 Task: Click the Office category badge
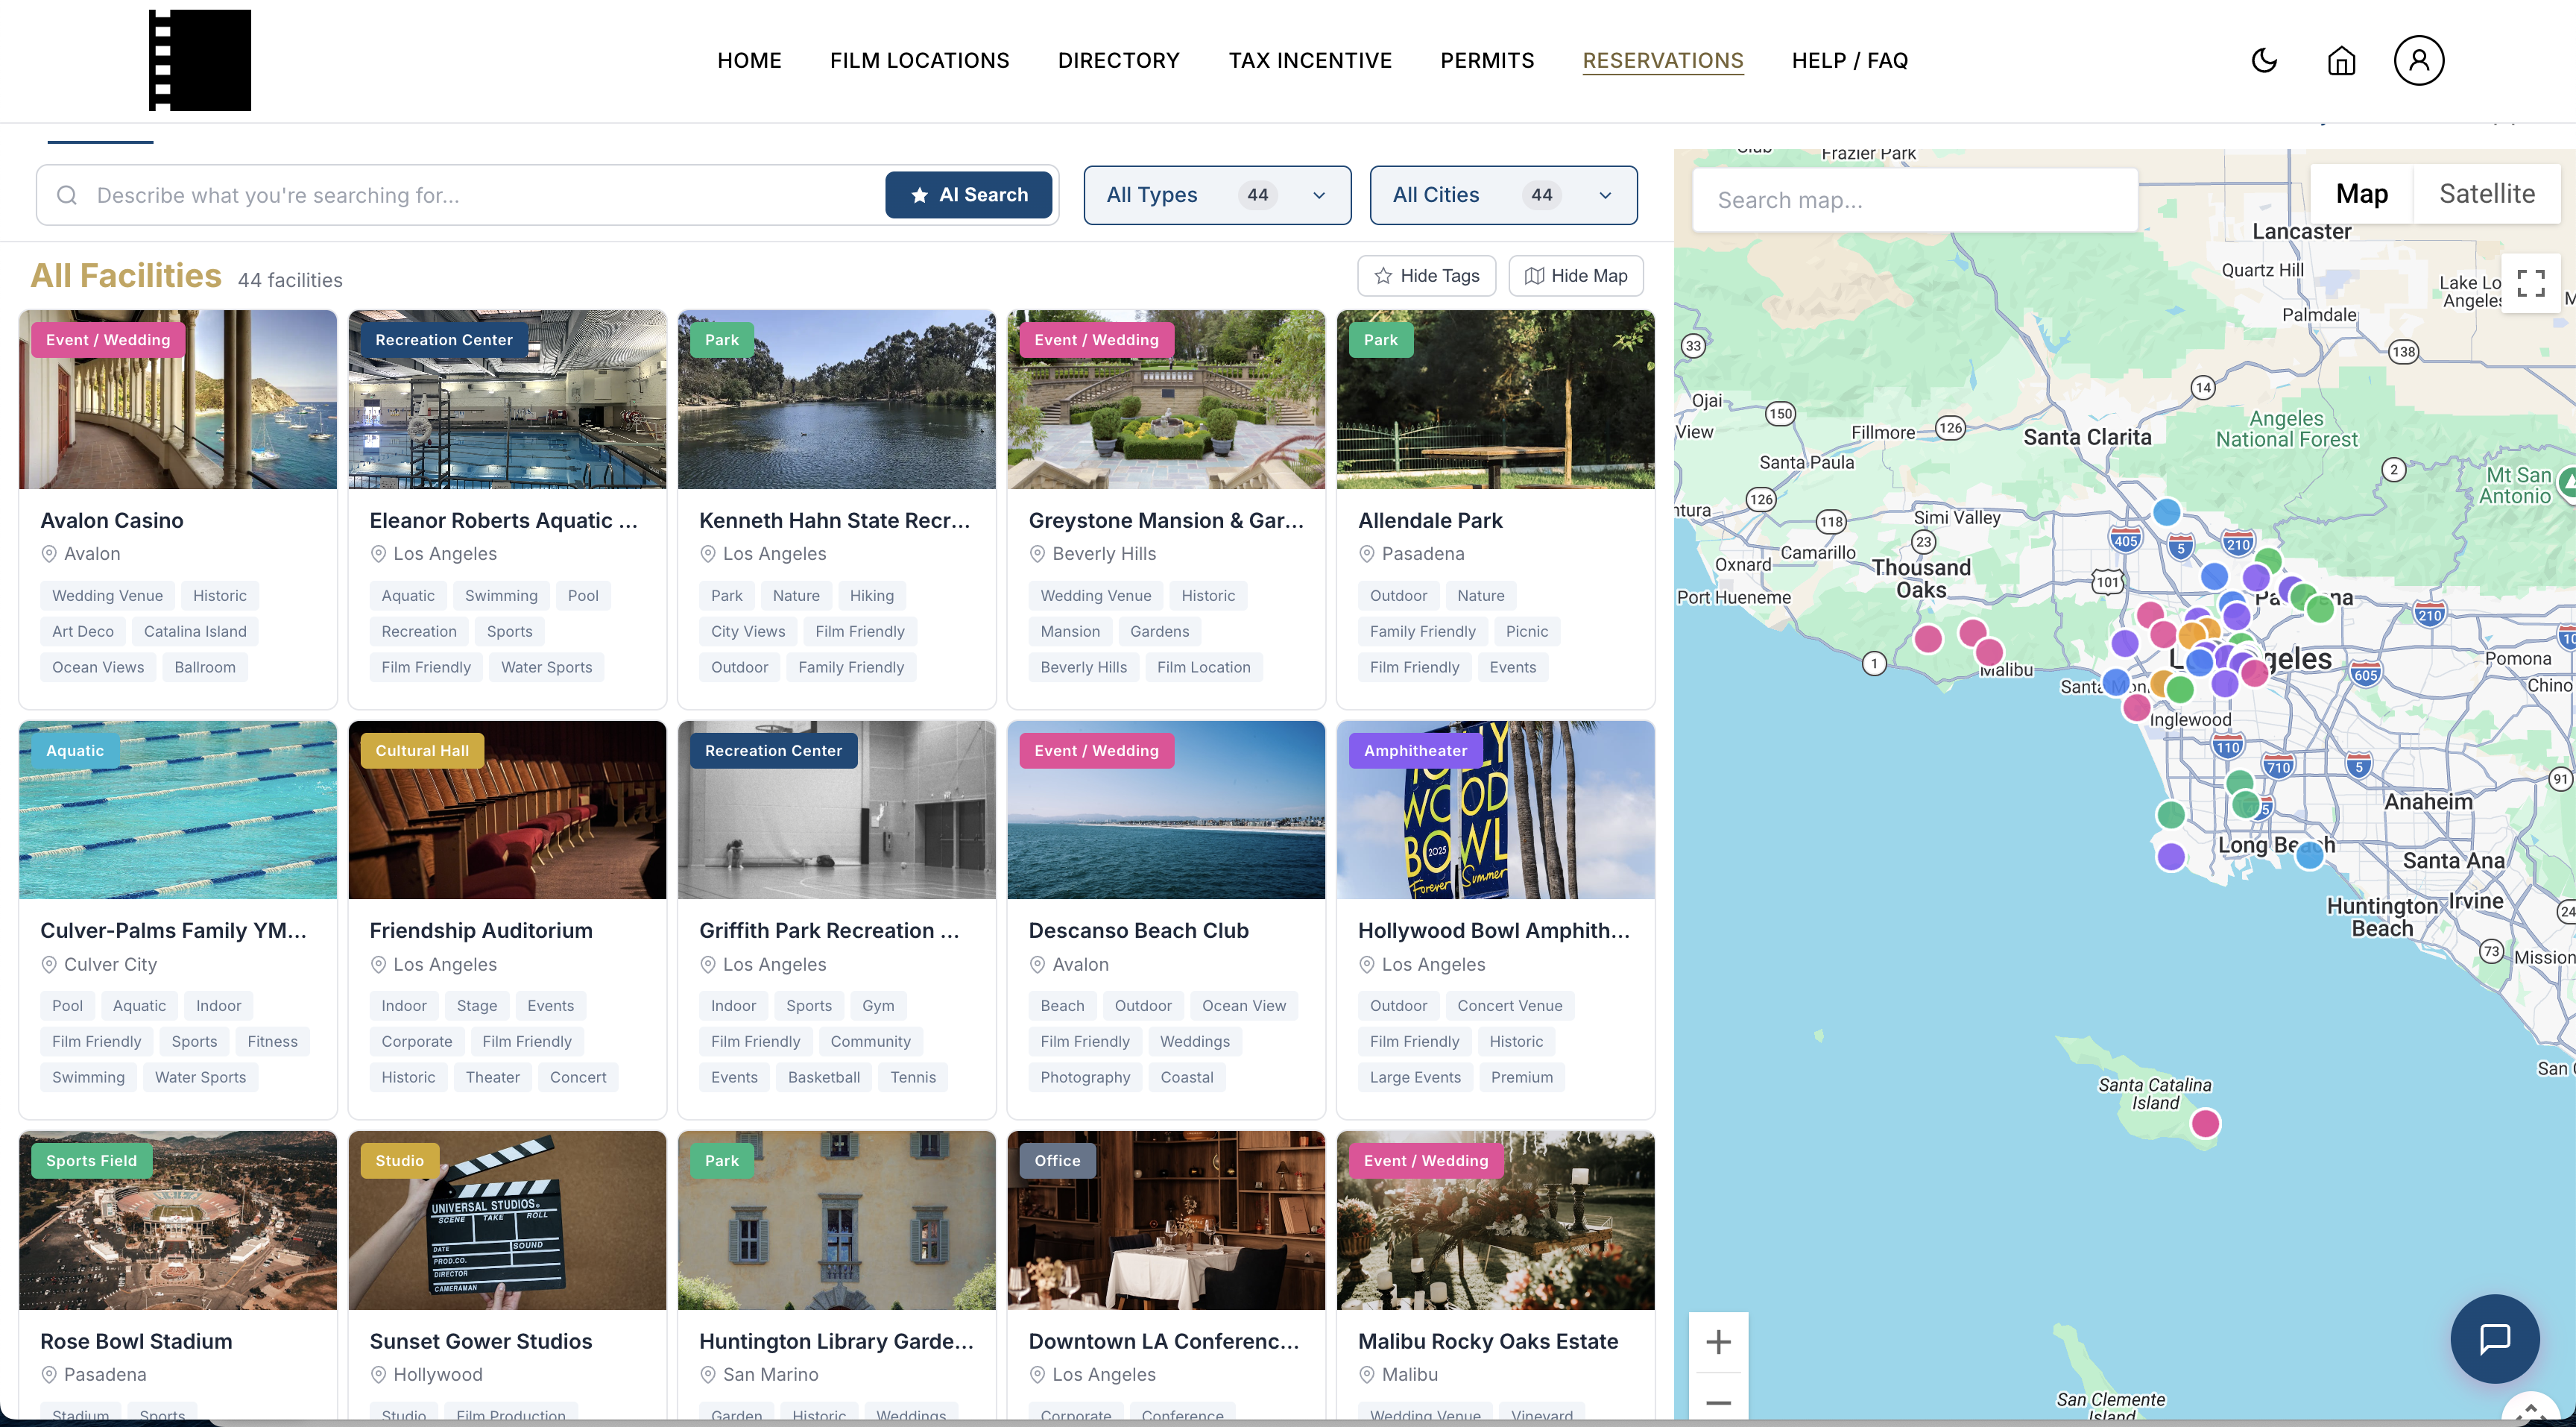click(x=1057, y=1160)
